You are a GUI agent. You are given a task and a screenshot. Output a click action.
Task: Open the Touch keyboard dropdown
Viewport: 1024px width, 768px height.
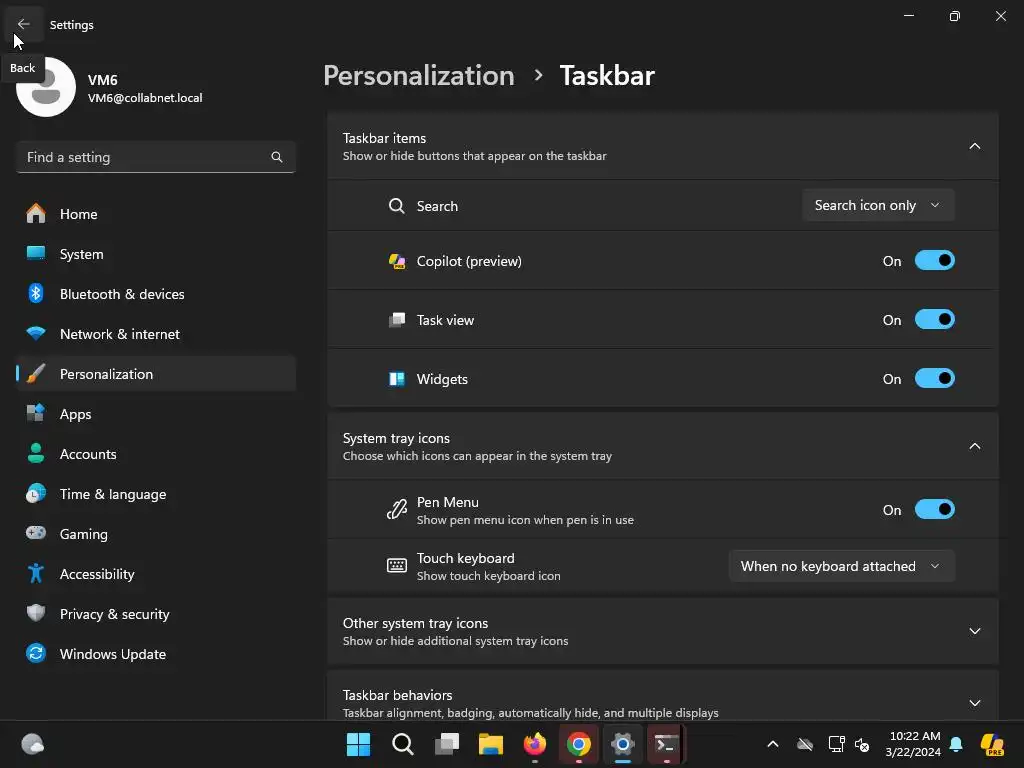pos(841,566)
